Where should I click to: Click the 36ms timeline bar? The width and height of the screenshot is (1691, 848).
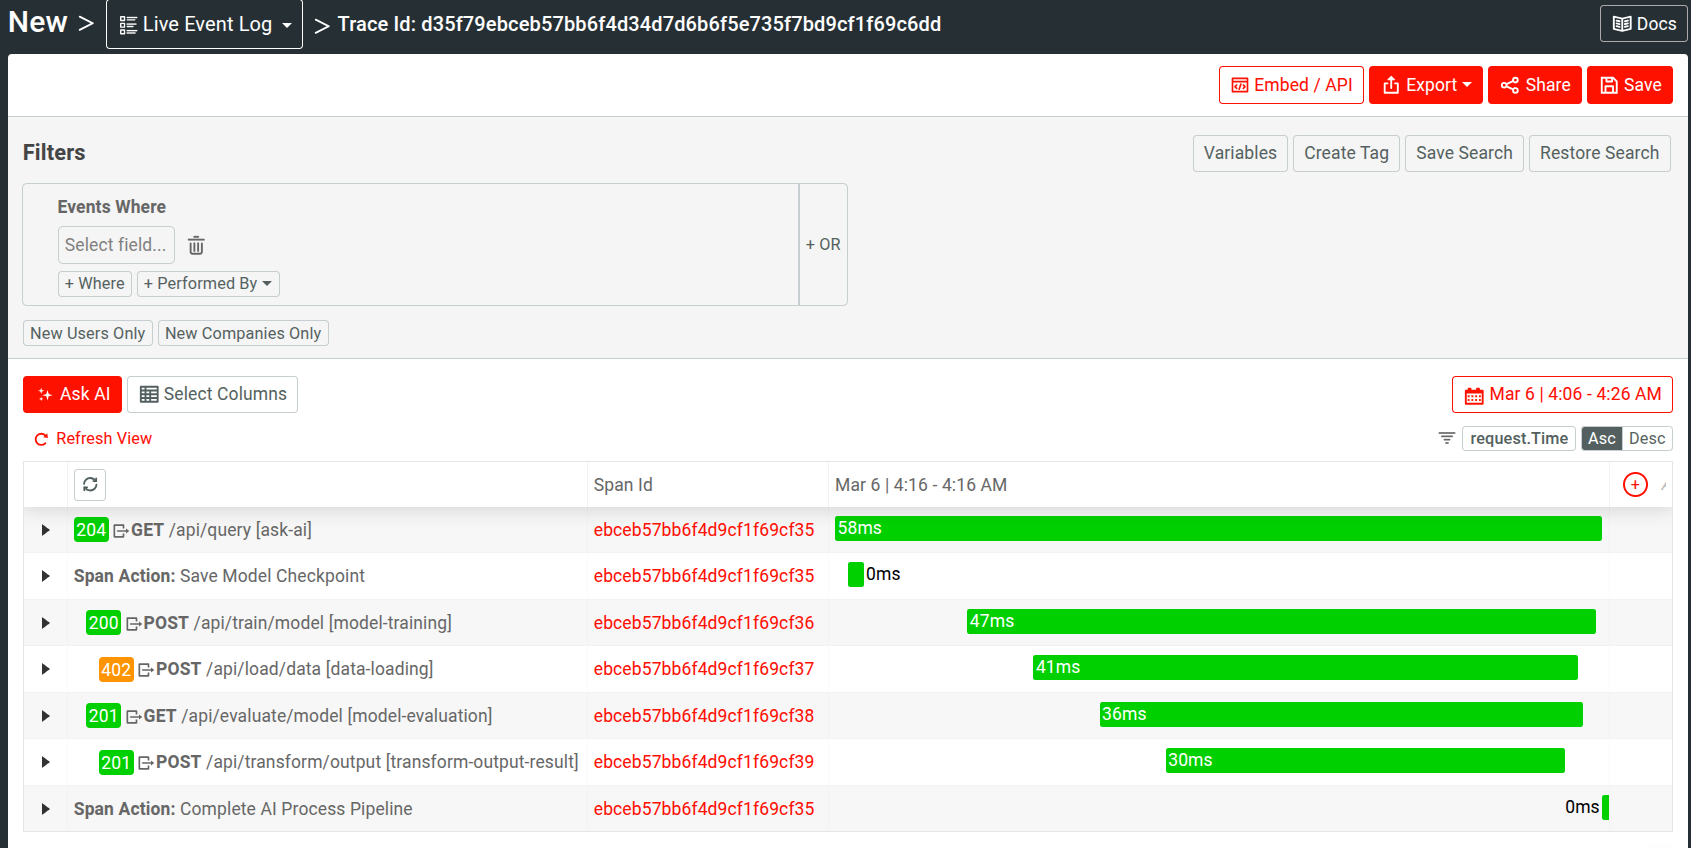click(1341, 714)
